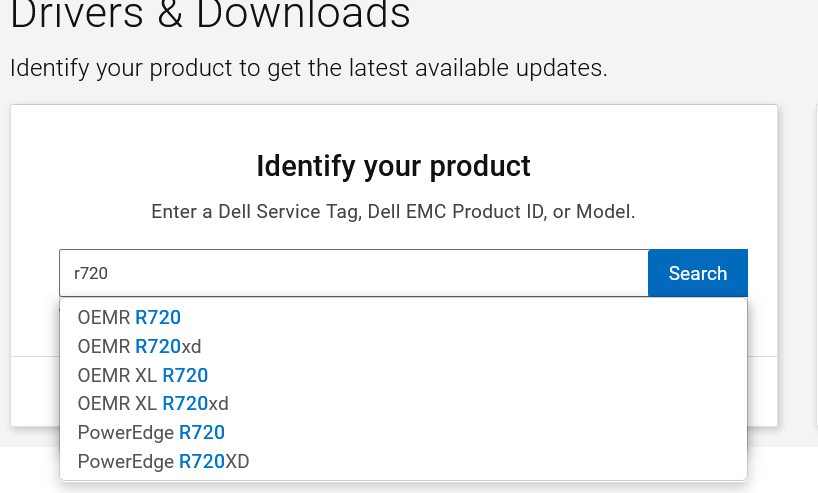Click the r720 text in search box
Screen dimensions: 818x493
pyautogui.click(x=91, y=273)
